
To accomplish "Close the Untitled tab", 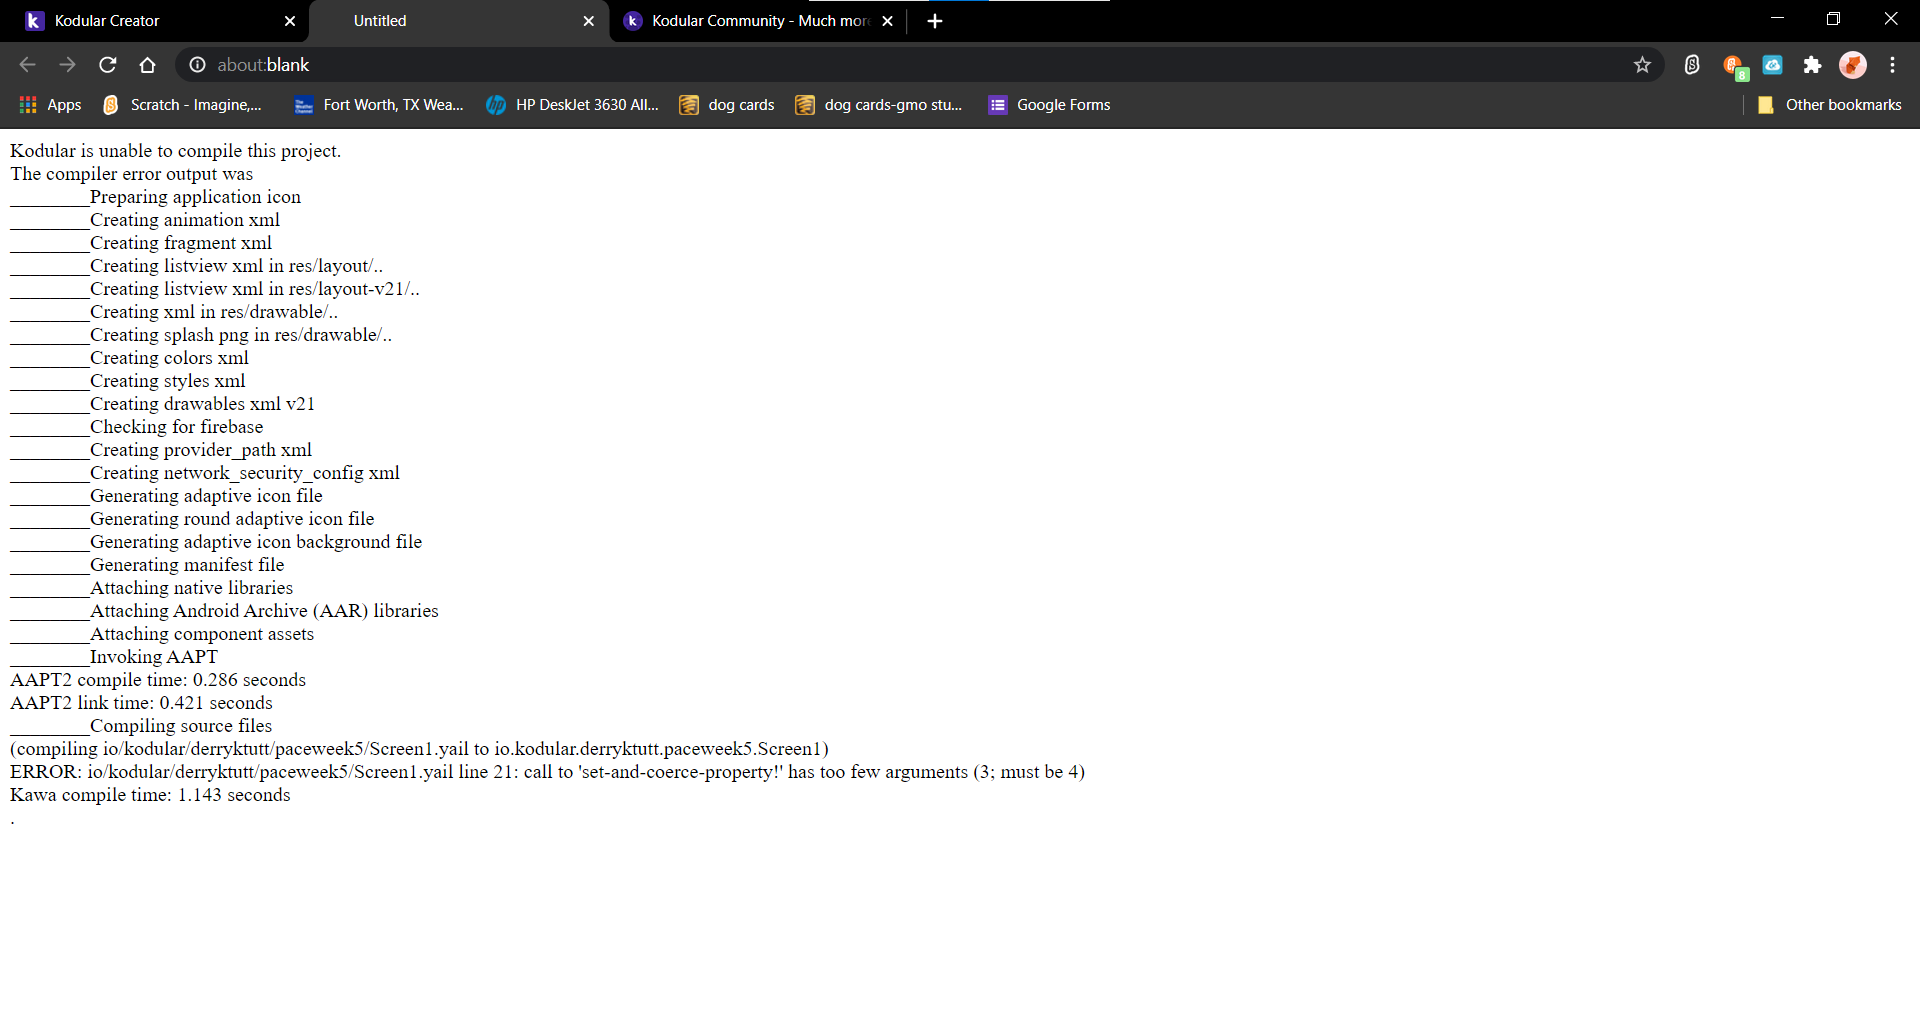I will point(588,21).
